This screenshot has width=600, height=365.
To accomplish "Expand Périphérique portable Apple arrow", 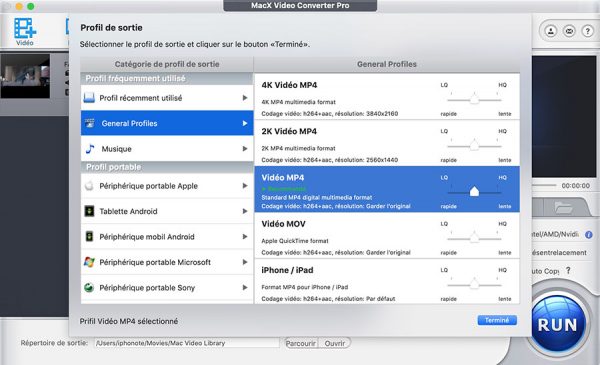I will pos(245,186).
